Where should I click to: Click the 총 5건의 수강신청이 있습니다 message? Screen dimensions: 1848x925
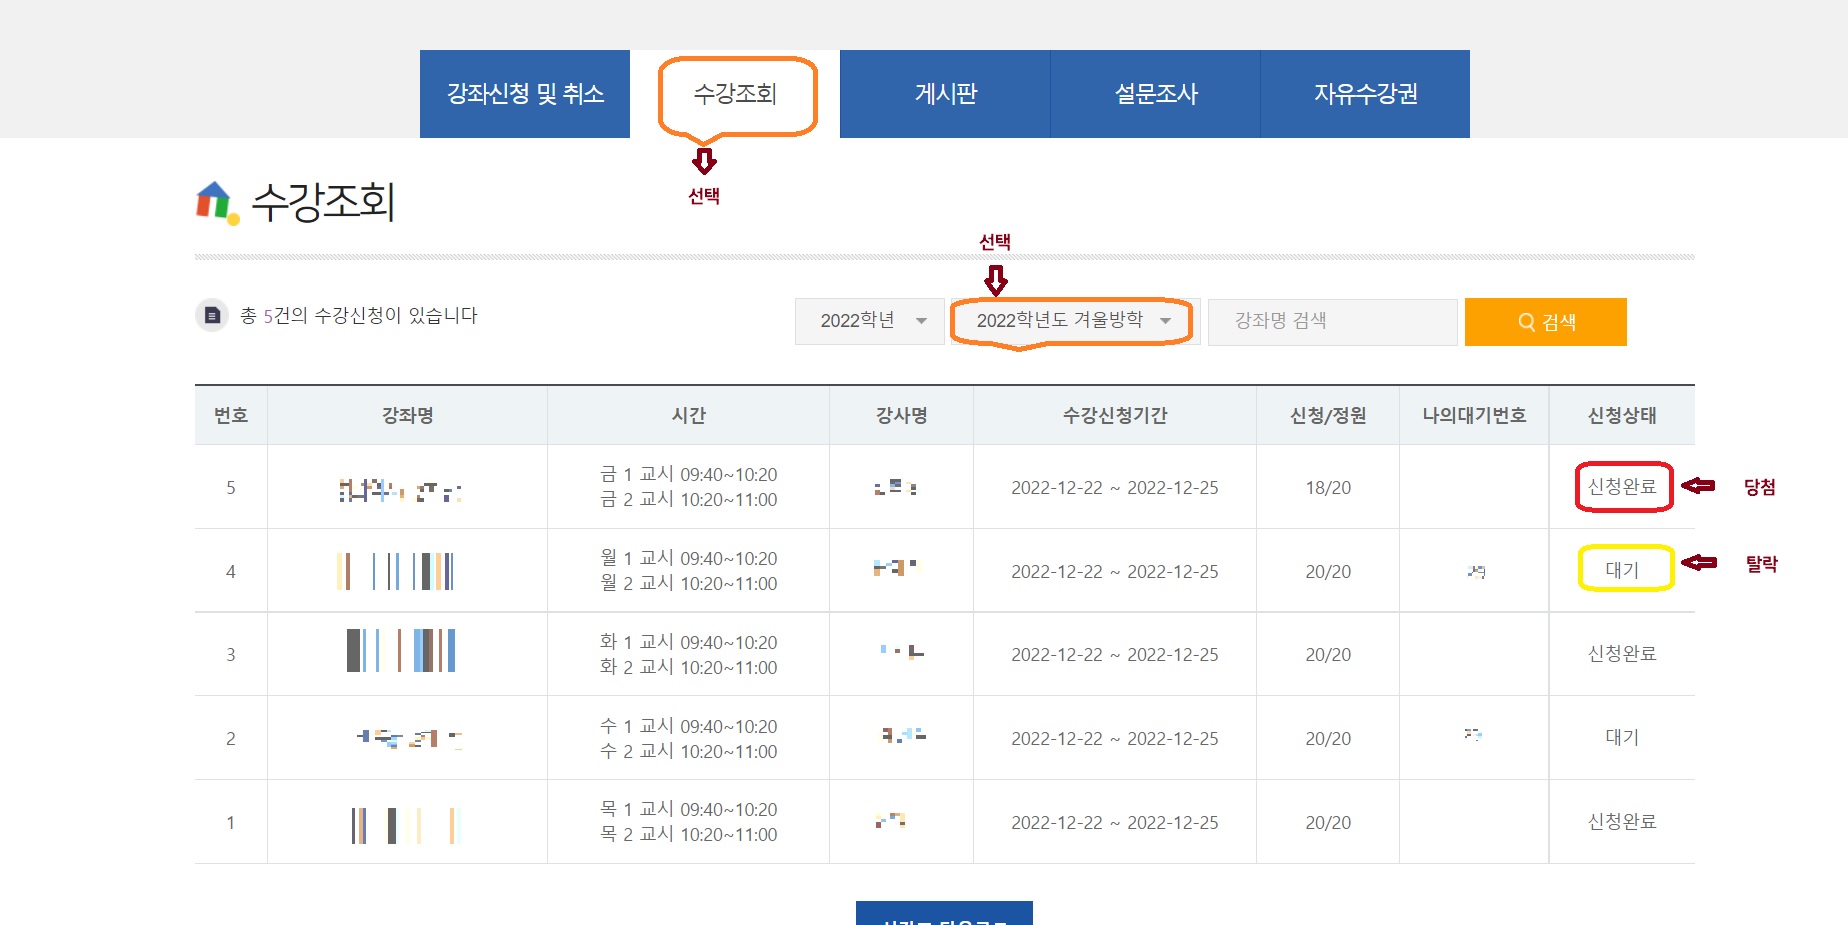coord(359,316)
